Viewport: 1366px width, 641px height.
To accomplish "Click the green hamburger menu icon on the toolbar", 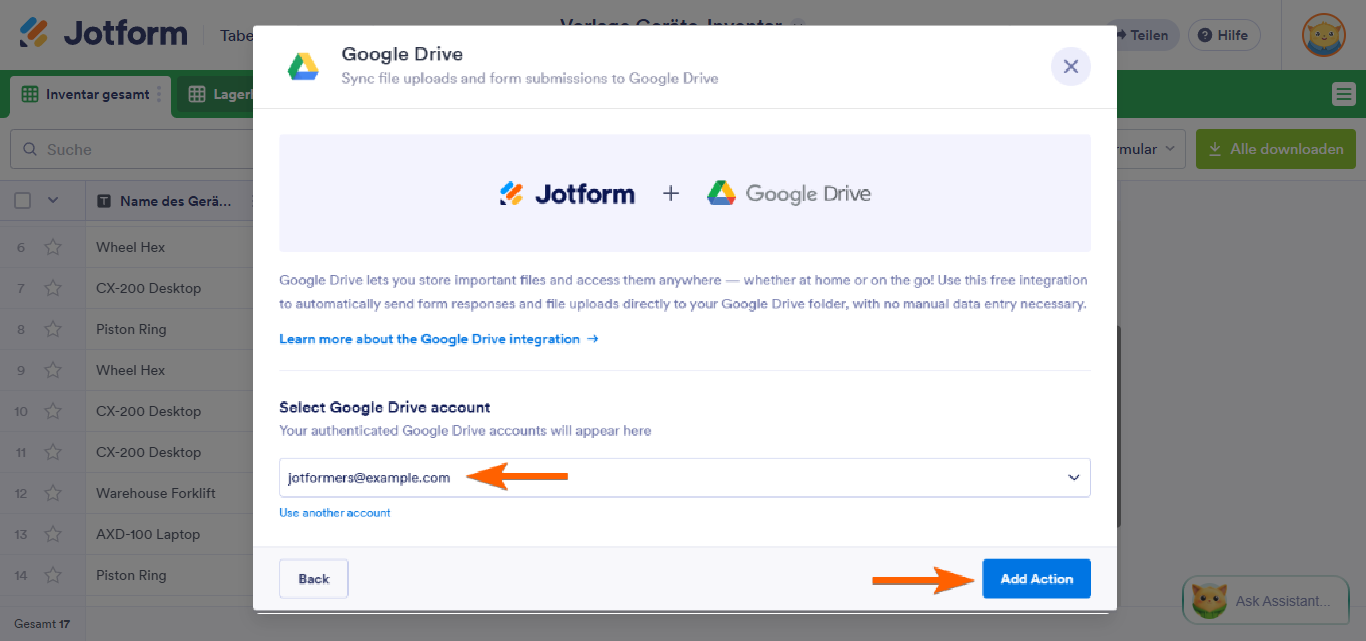I will click(1344, 93).
